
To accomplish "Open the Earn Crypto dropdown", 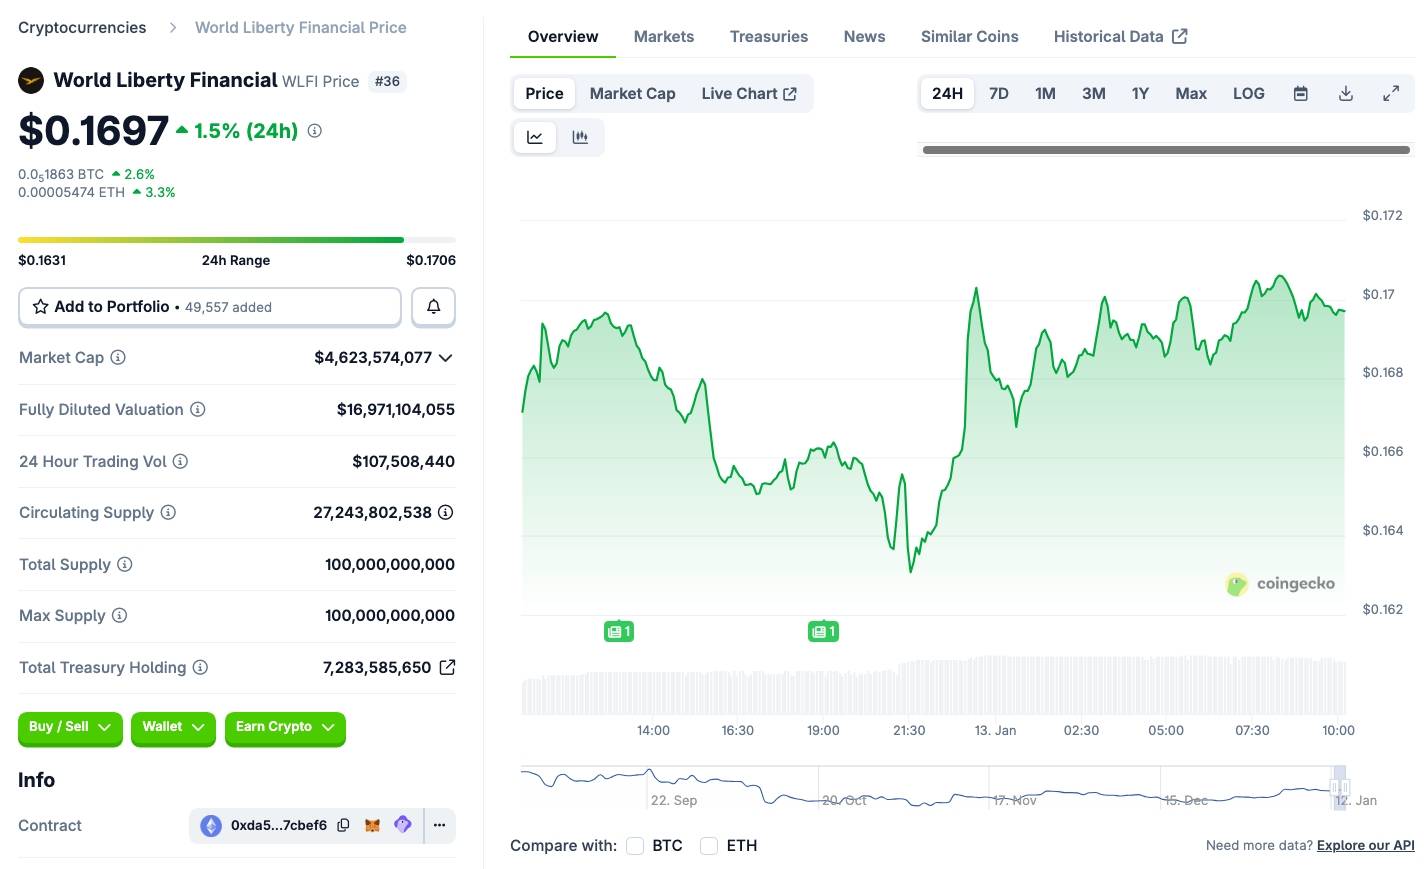I will [285, 727].
